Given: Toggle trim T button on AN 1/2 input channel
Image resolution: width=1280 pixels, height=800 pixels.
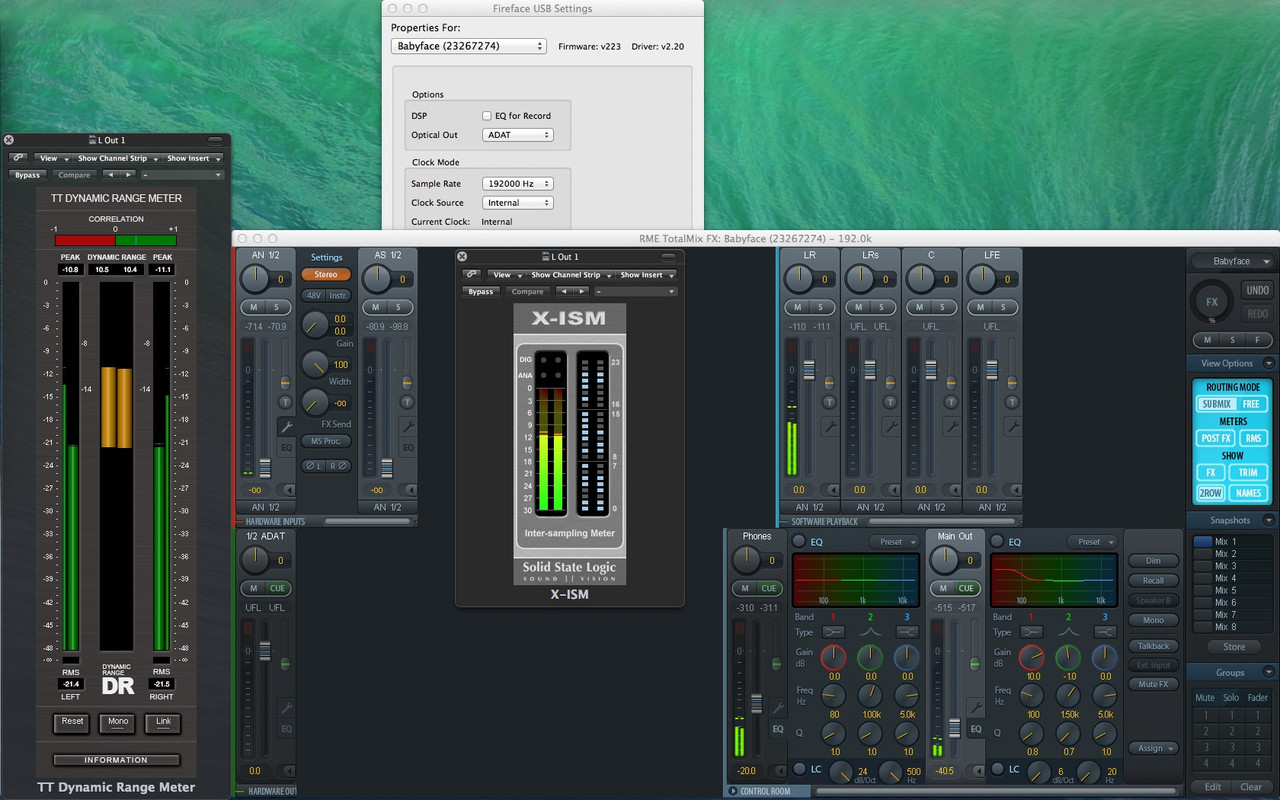Looking at the screenshot, I should coord(285,401).
